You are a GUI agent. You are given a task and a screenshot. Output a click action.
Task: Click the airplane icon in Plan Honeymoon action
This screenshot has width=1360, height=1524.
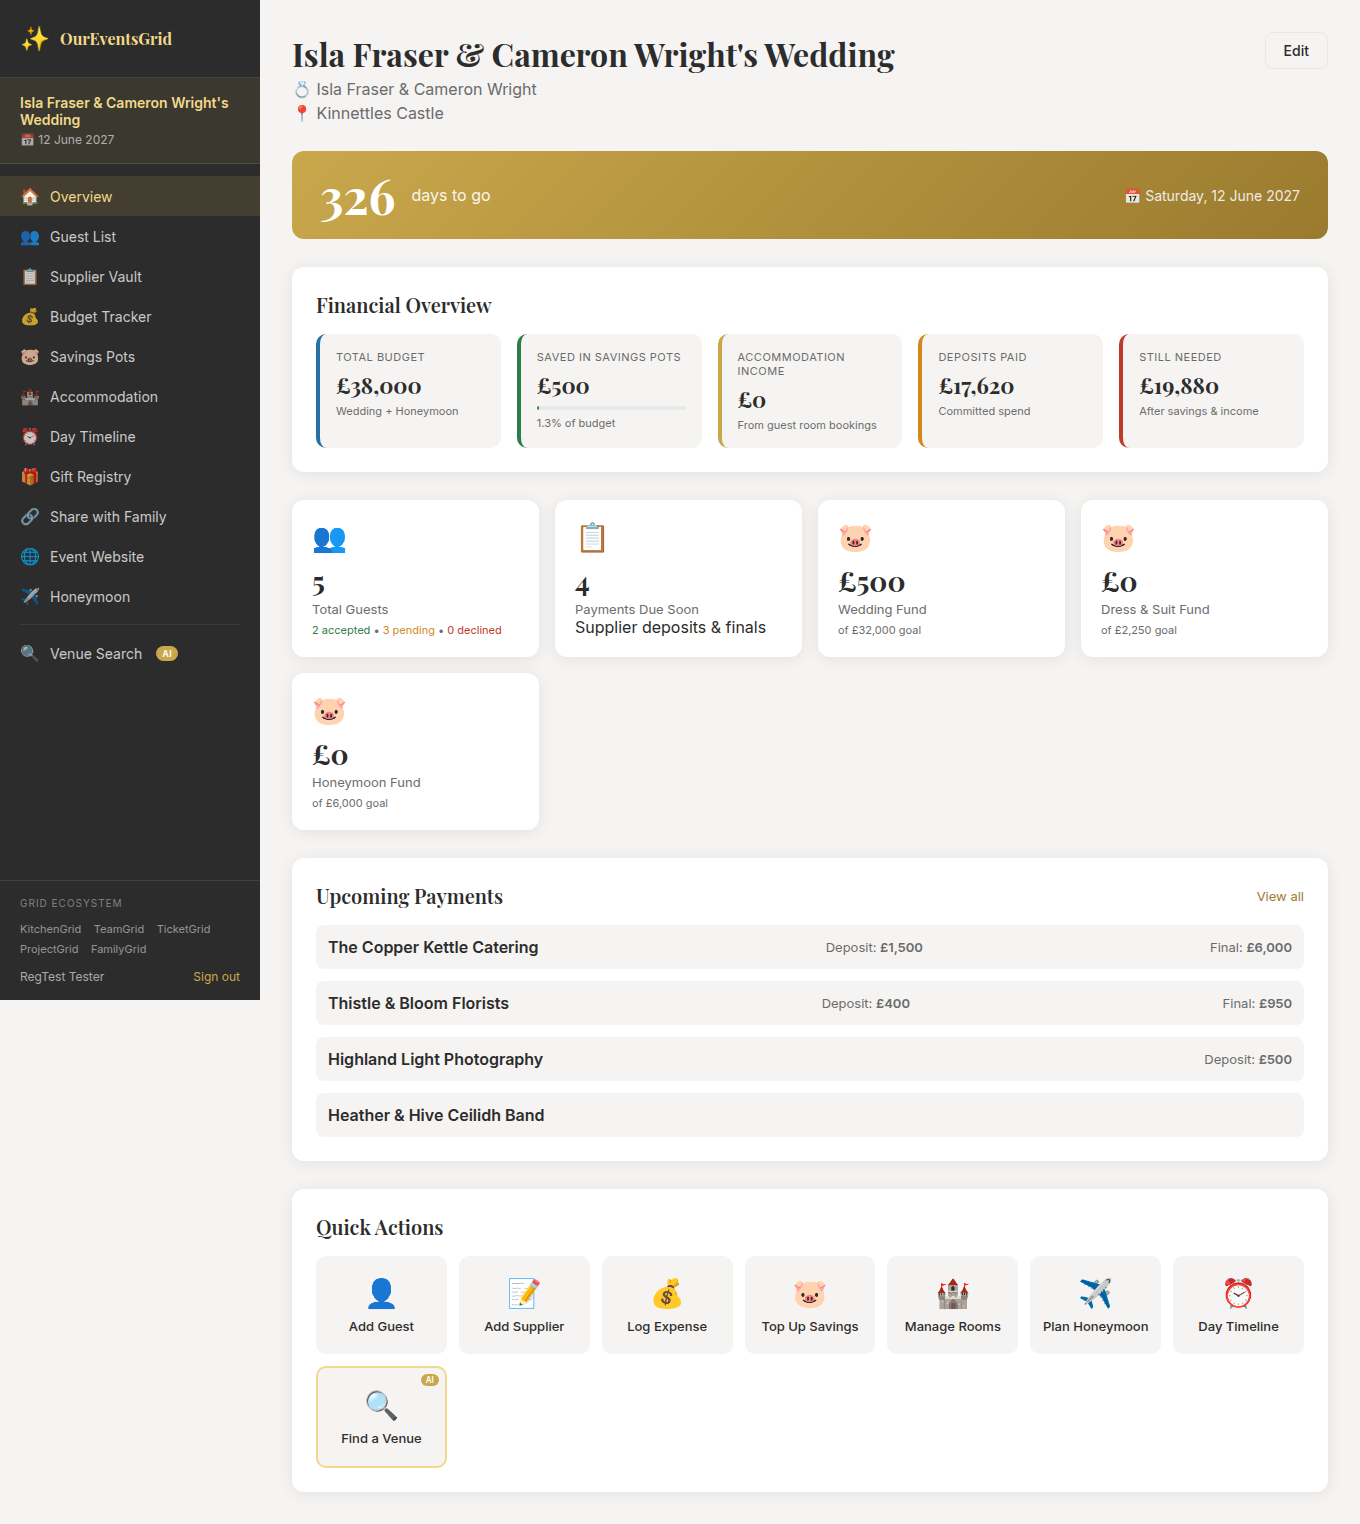[x=1096, y=1293]
